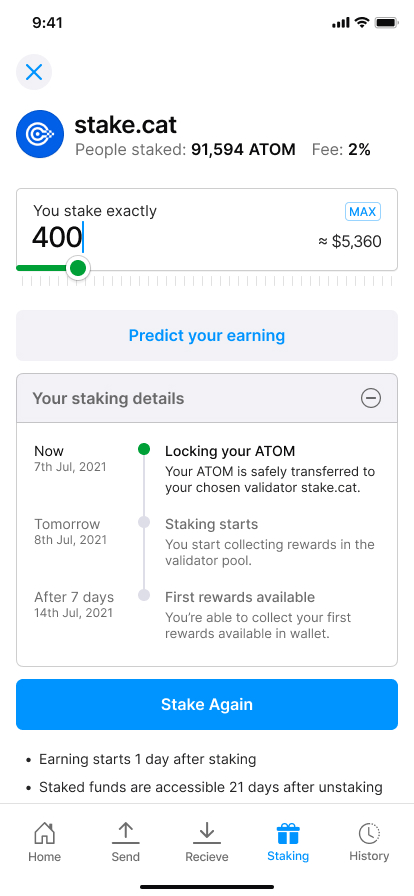Image resolution: width=414 pixels, height=896 pixels.
Task: Open the Home tab icon
Action: point(45,833)
